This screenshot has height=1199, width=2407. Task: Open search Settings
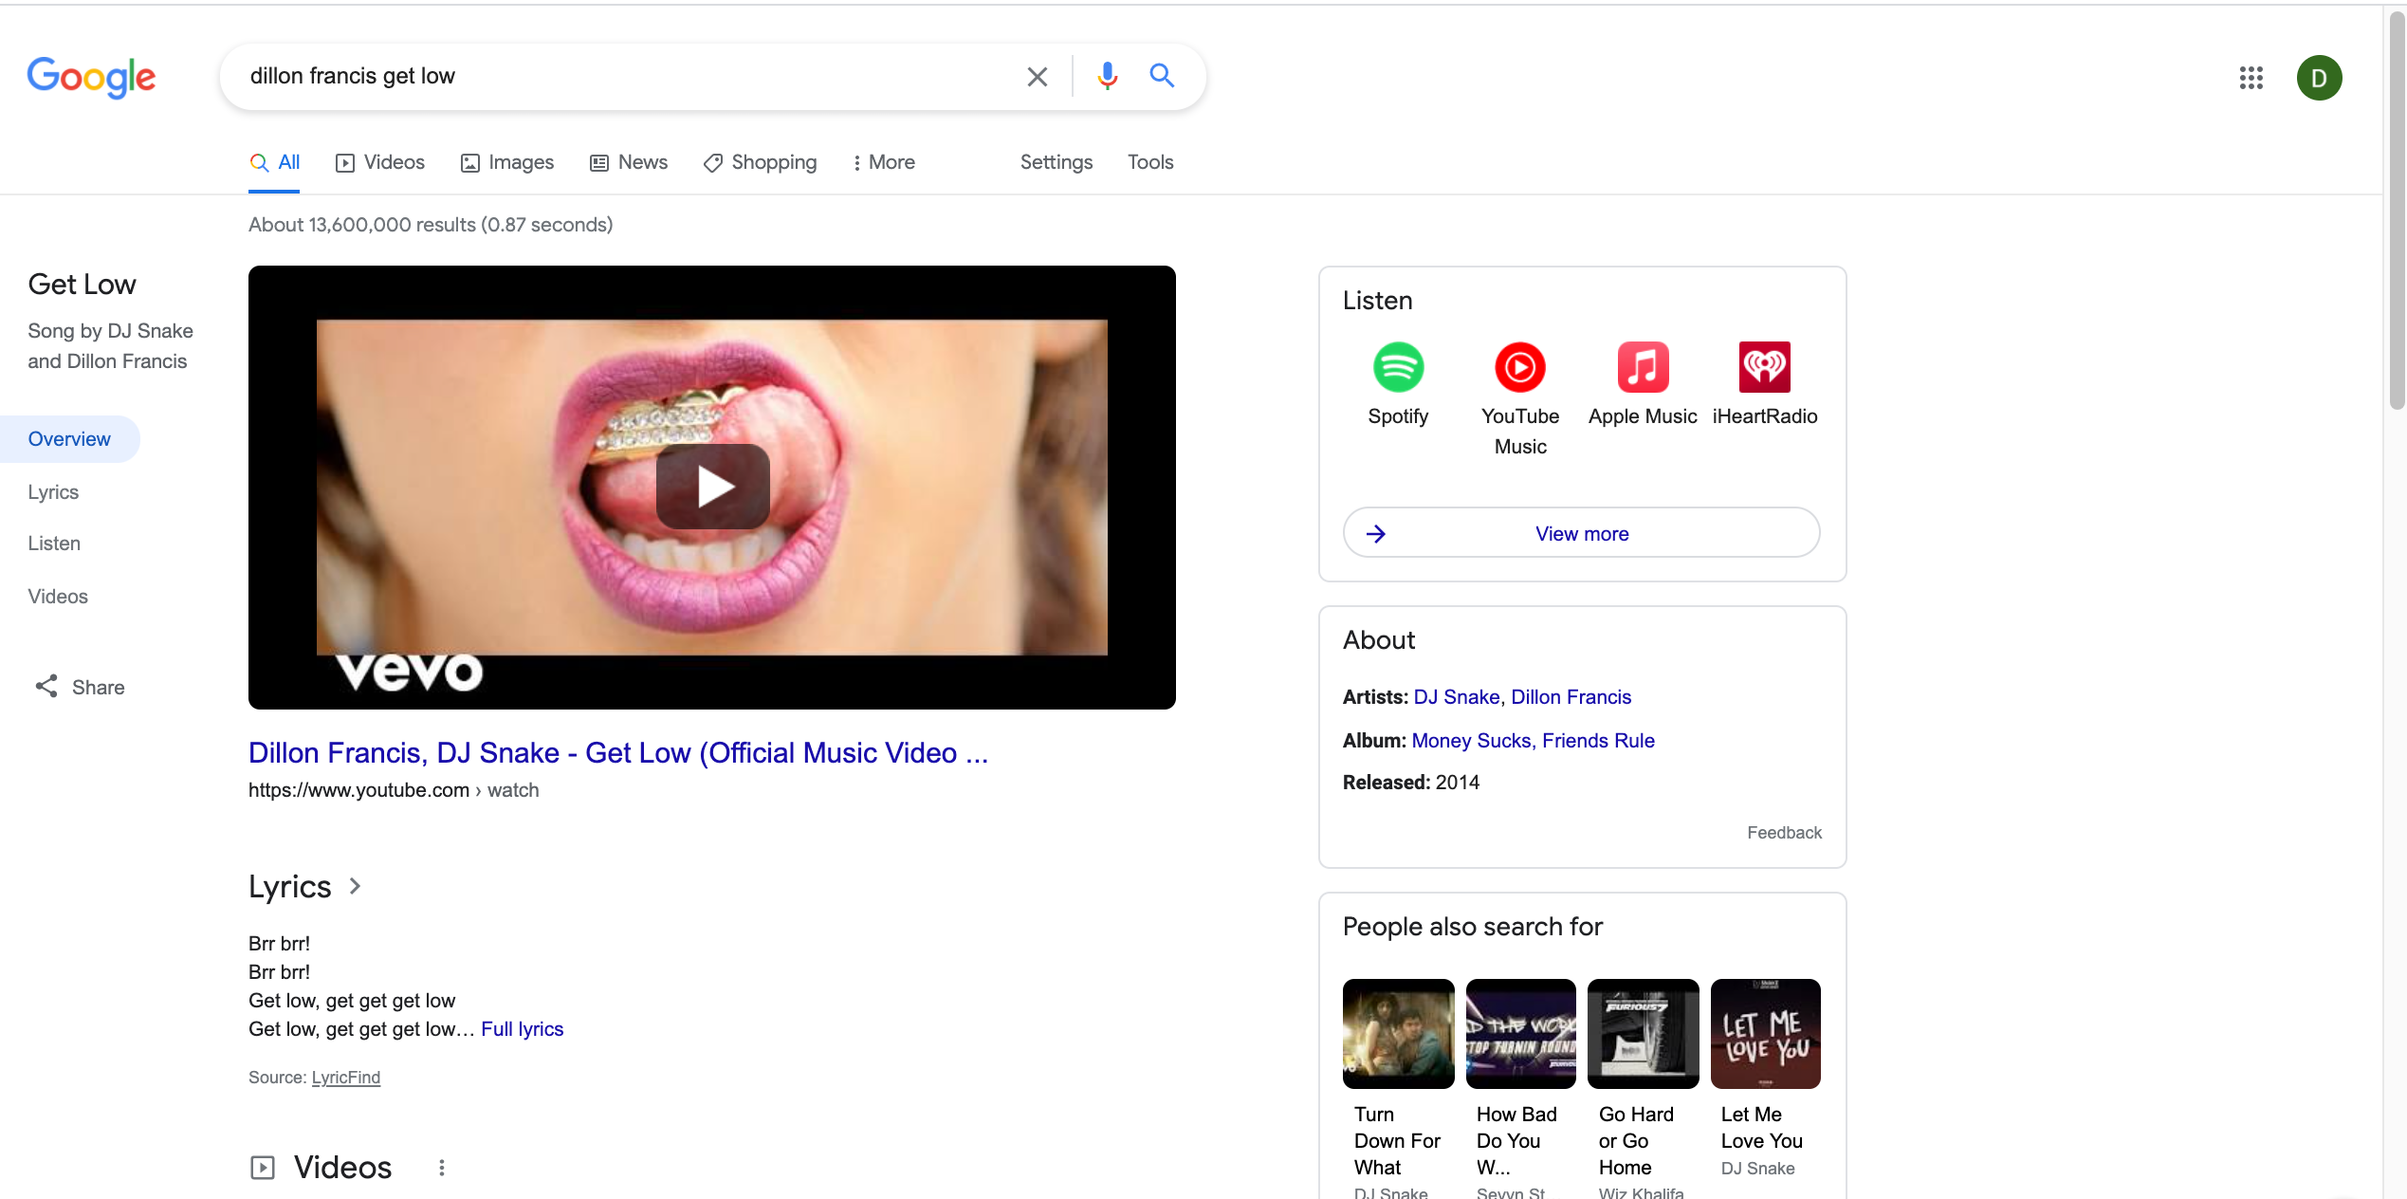click(x=1056, y=162)
